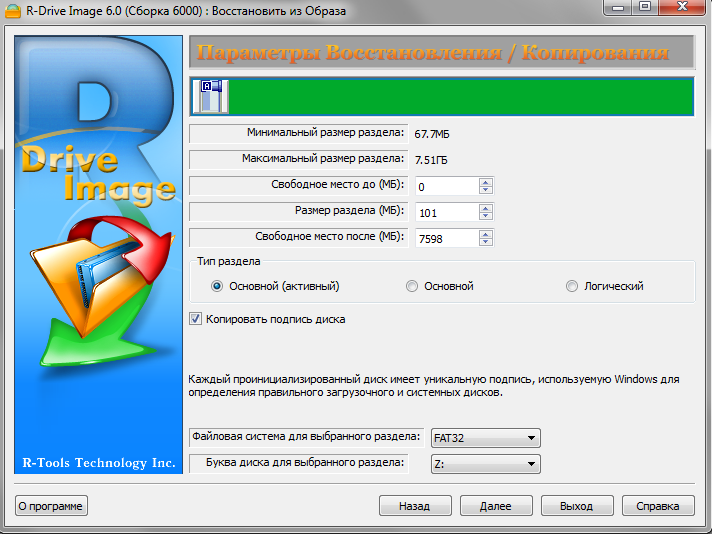
Task: Close the R-Drive Image window
Action: (682, 7)
